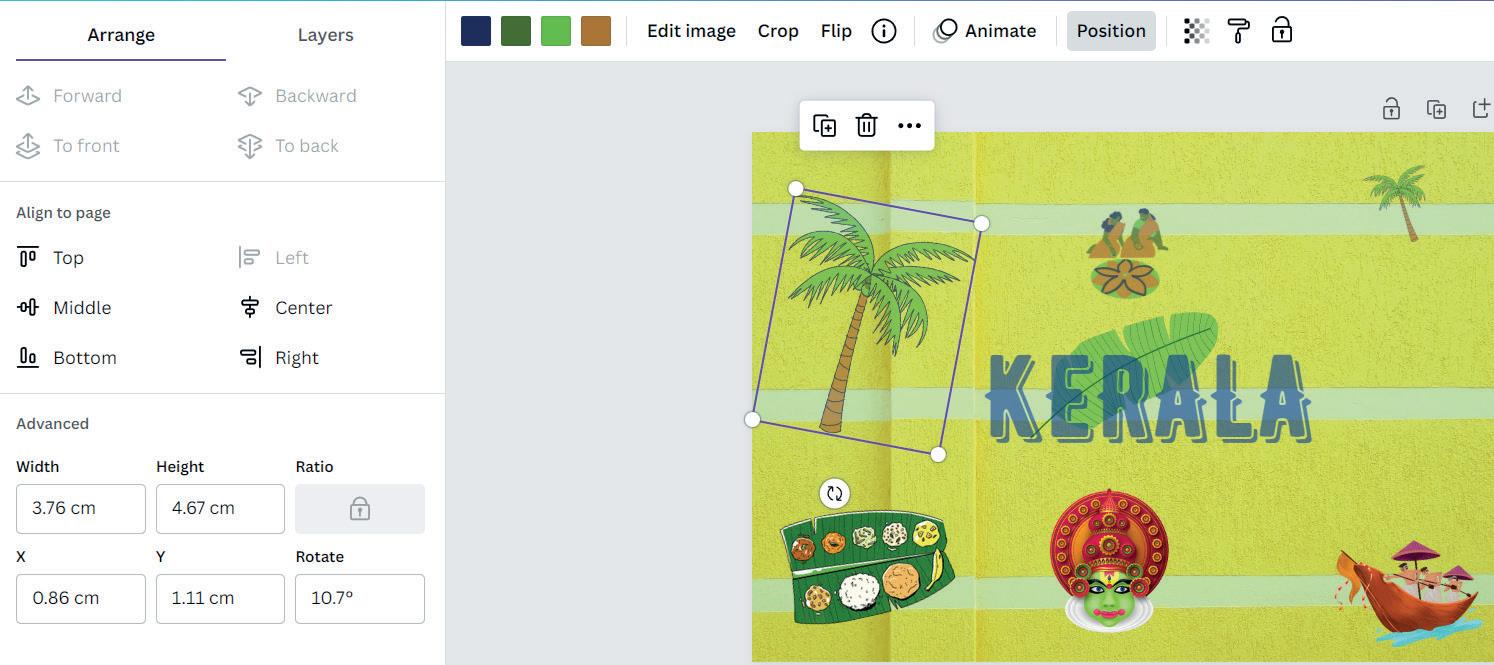Click the Animate button
Screen dimensions: 1494x665
[985, 31]
